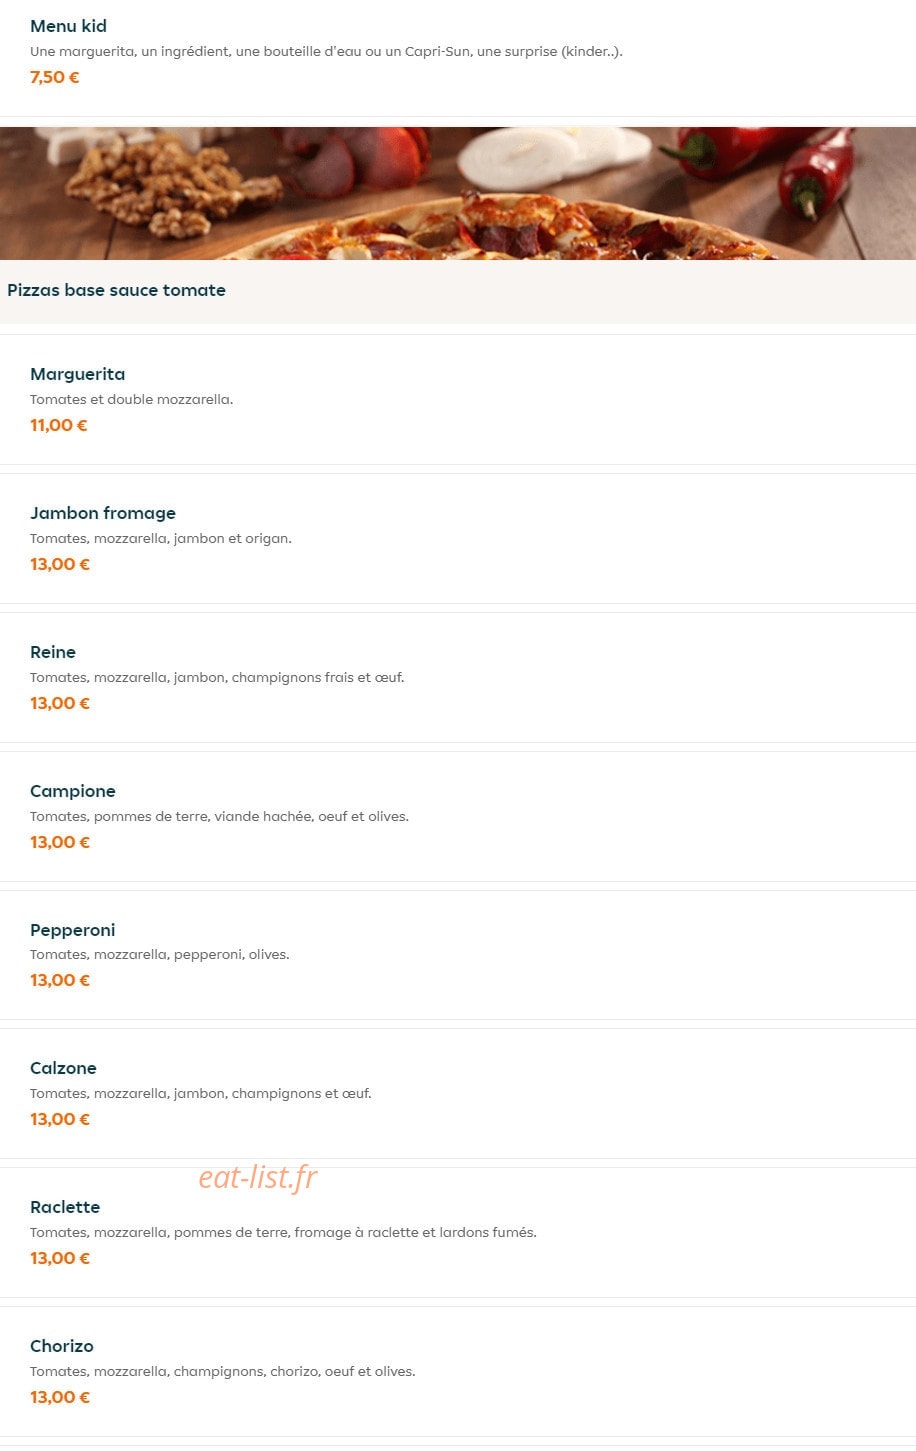This screenshot has width=916, height=1451.
Task: Click the pizza banner image
Action: (458, 193)
